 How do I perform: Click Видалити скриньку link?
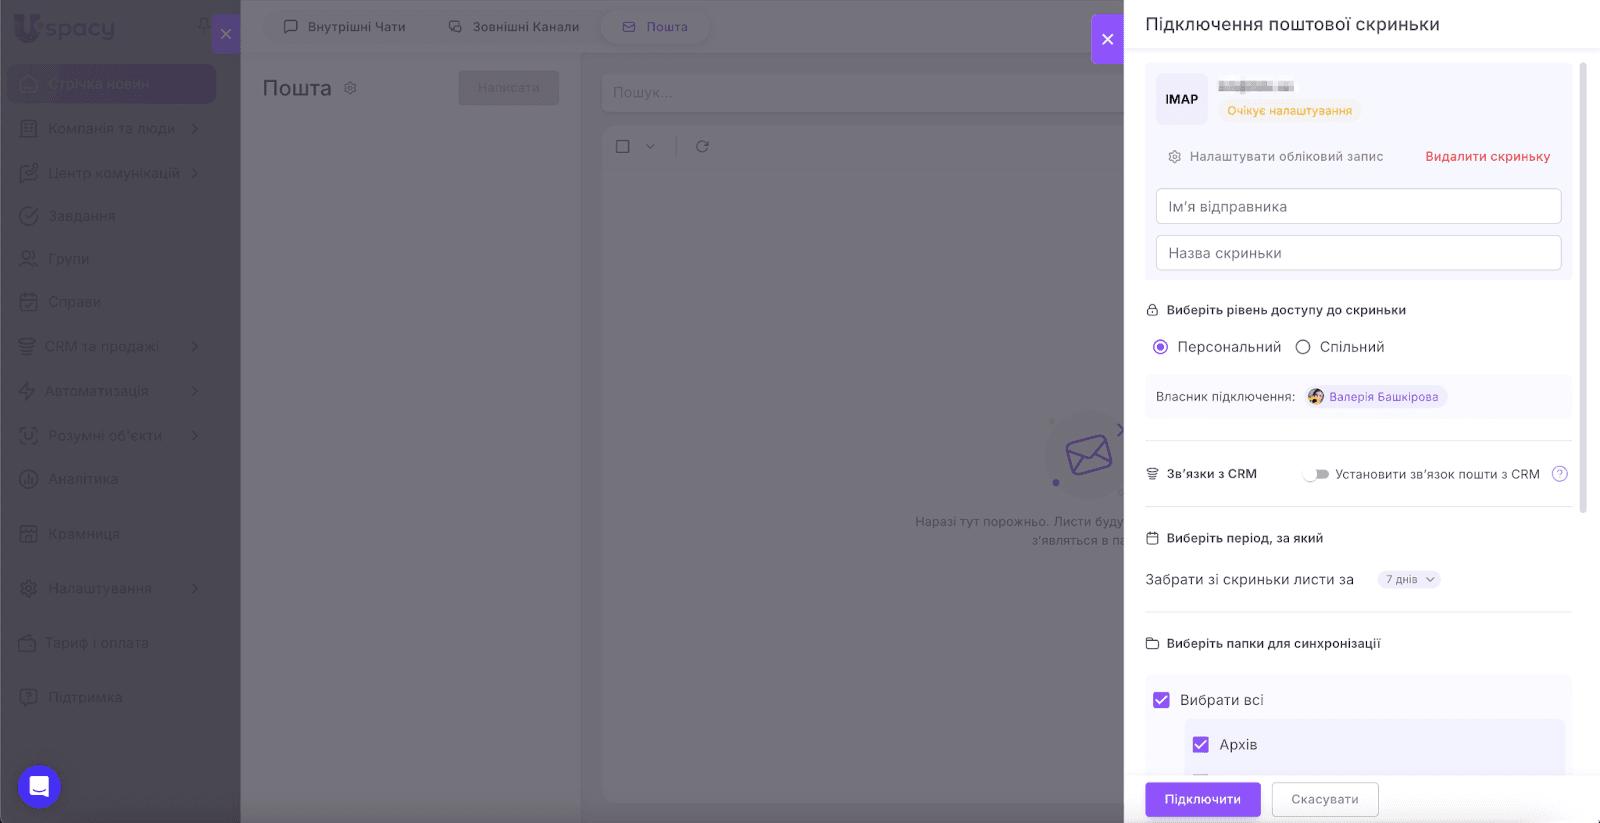pos(1488,156)
